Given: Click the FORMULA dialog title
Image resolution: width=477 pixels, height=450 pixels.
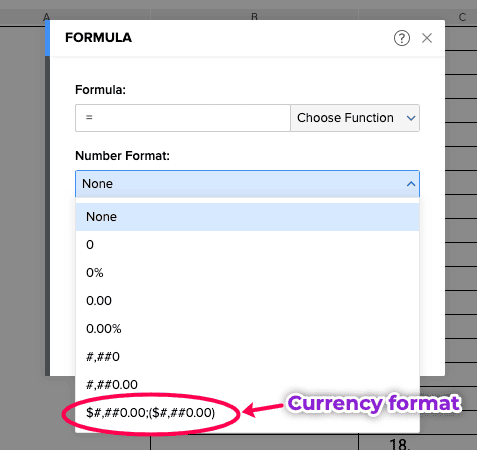Looking at the screenshot, I should 98,38.
